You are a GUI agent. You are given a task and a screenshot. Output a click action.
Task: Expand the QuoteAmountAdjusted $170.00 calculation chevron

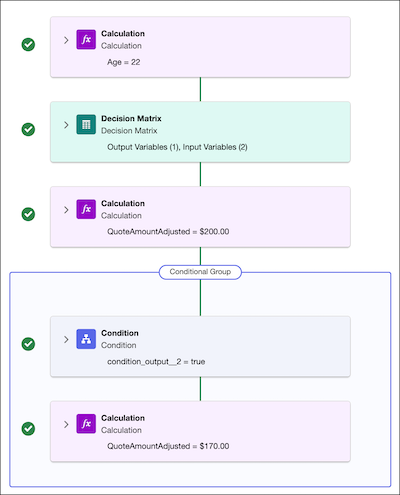point(66,424)
